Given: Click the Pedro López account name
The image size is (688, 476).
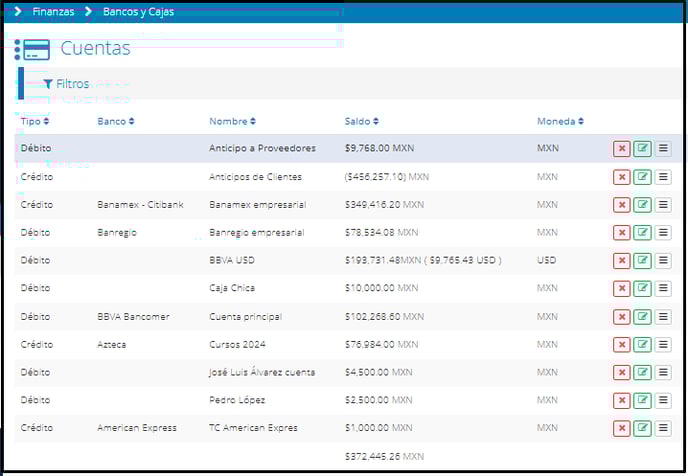Looking at the screenshot, I should [x=237, y=400].
